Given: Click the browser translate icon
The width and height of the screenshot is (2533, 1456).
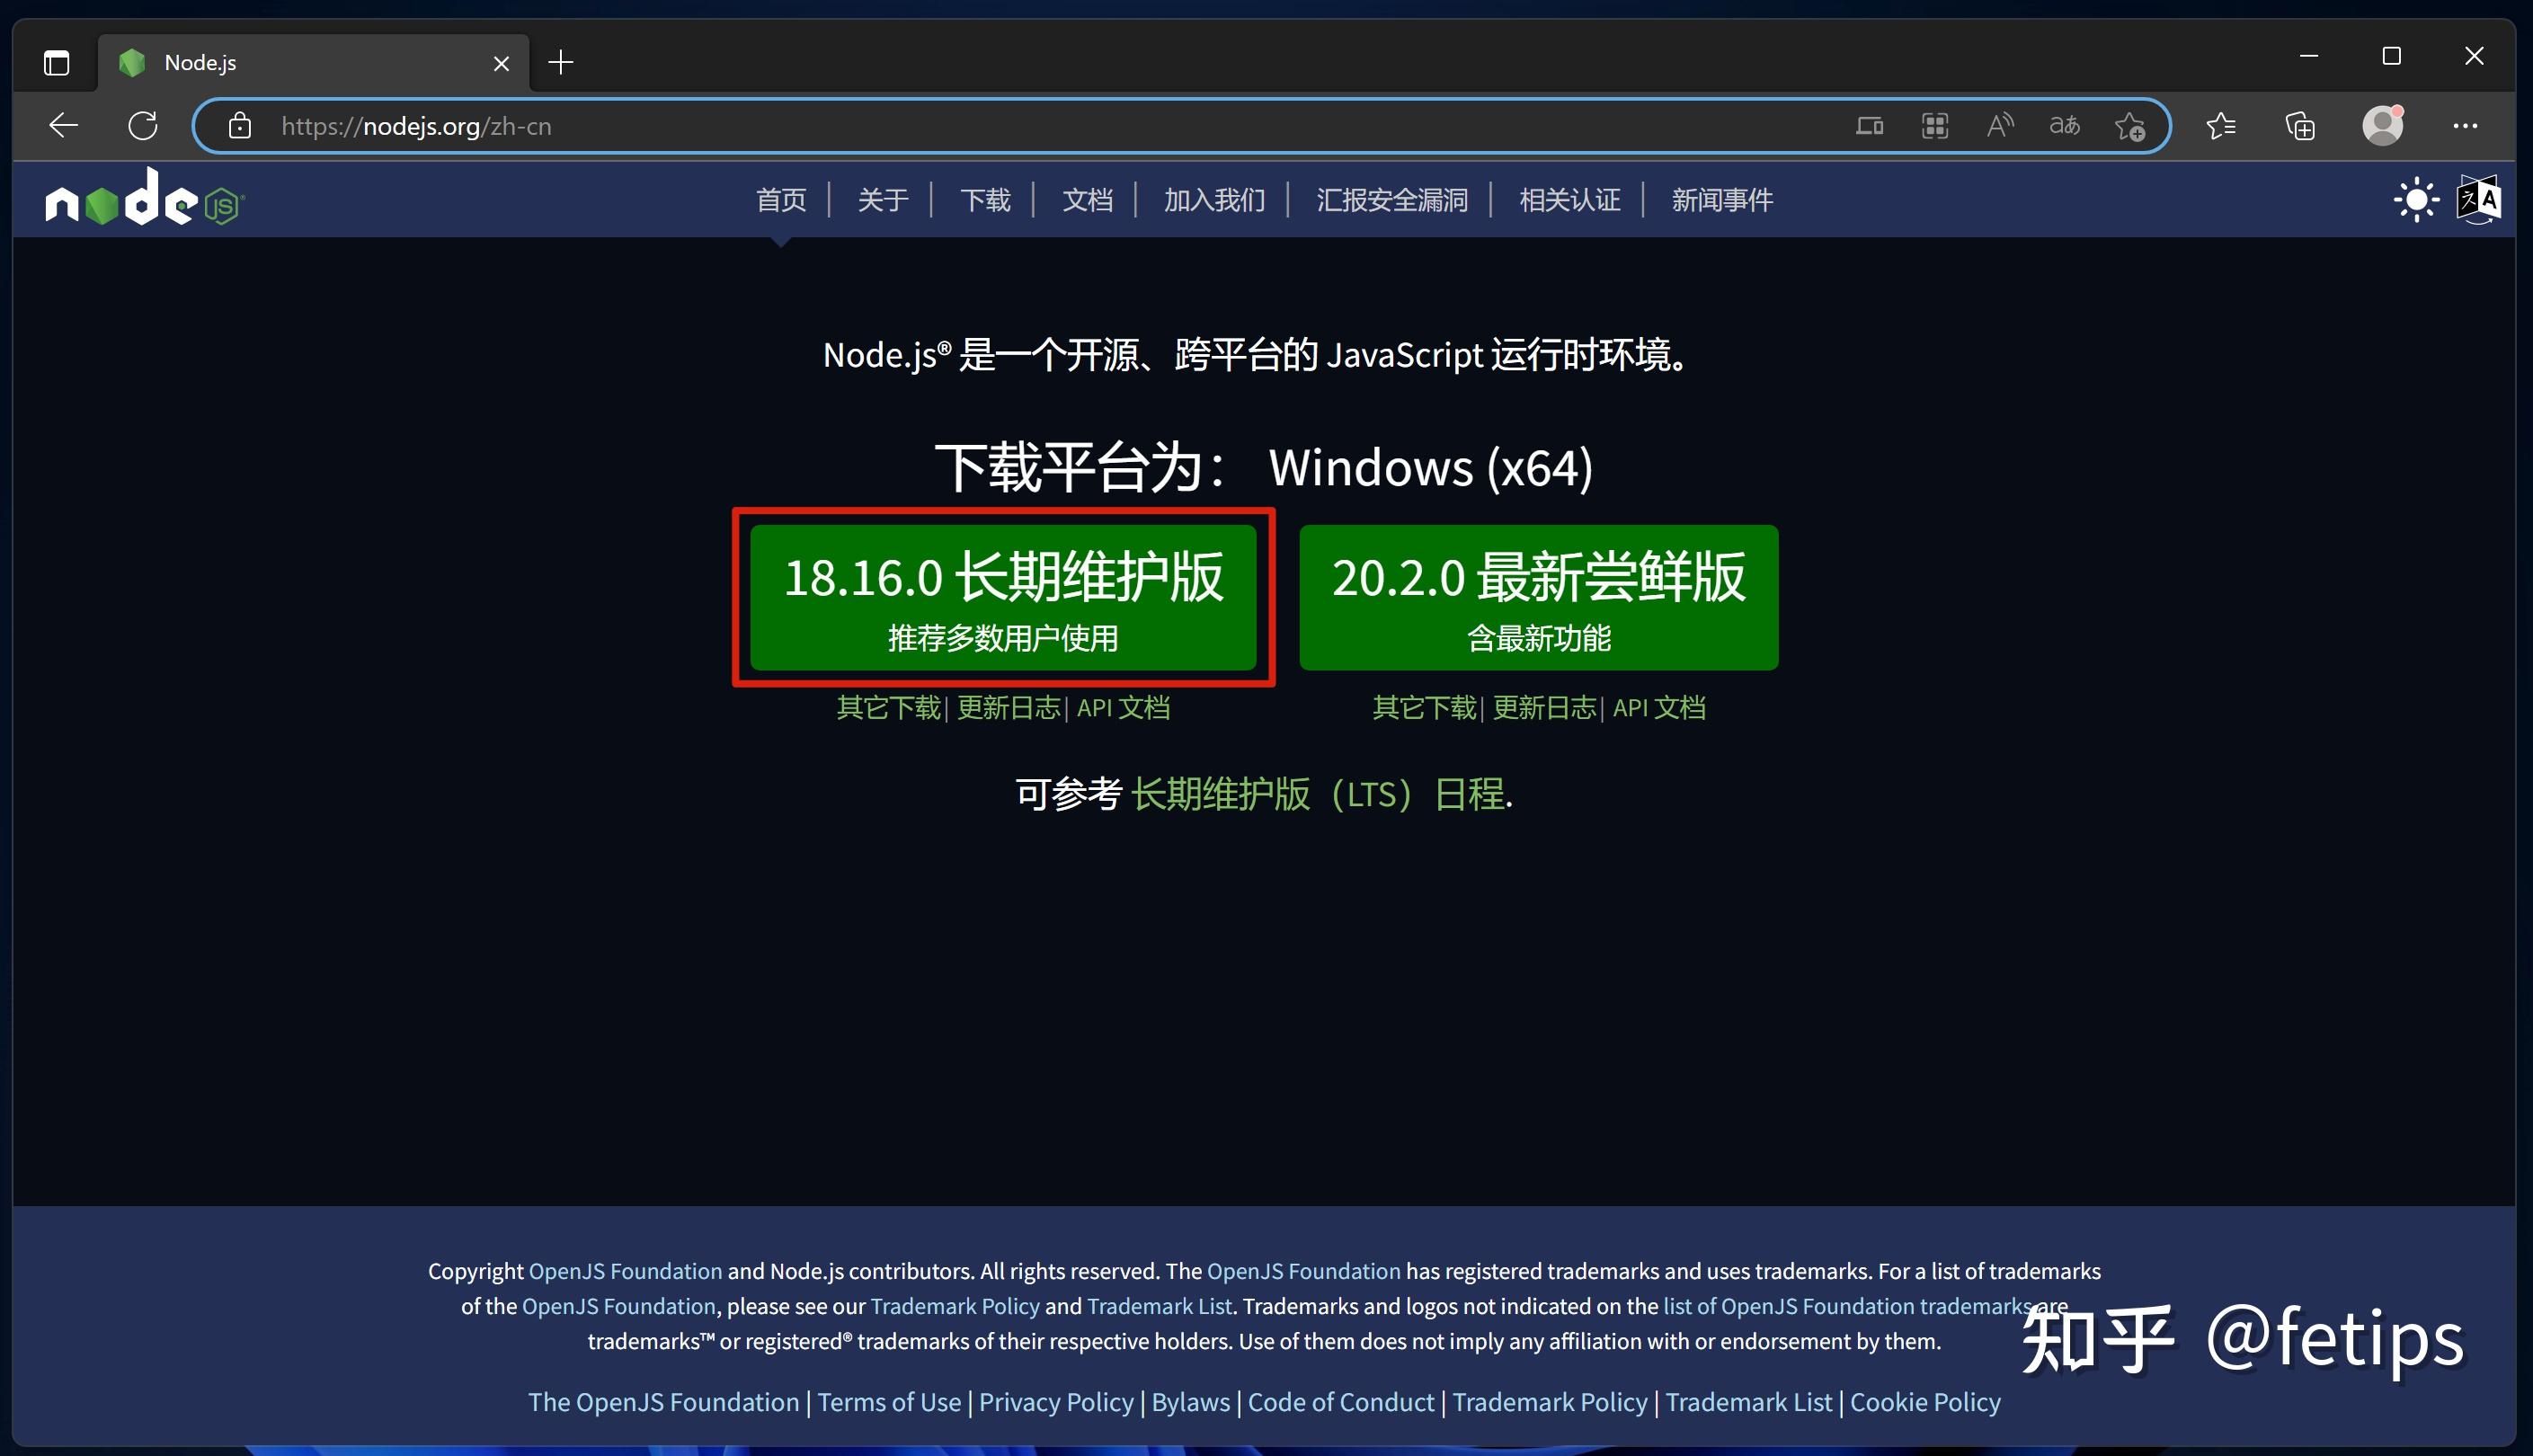Looking at the screenshot, I should 2064,126.
